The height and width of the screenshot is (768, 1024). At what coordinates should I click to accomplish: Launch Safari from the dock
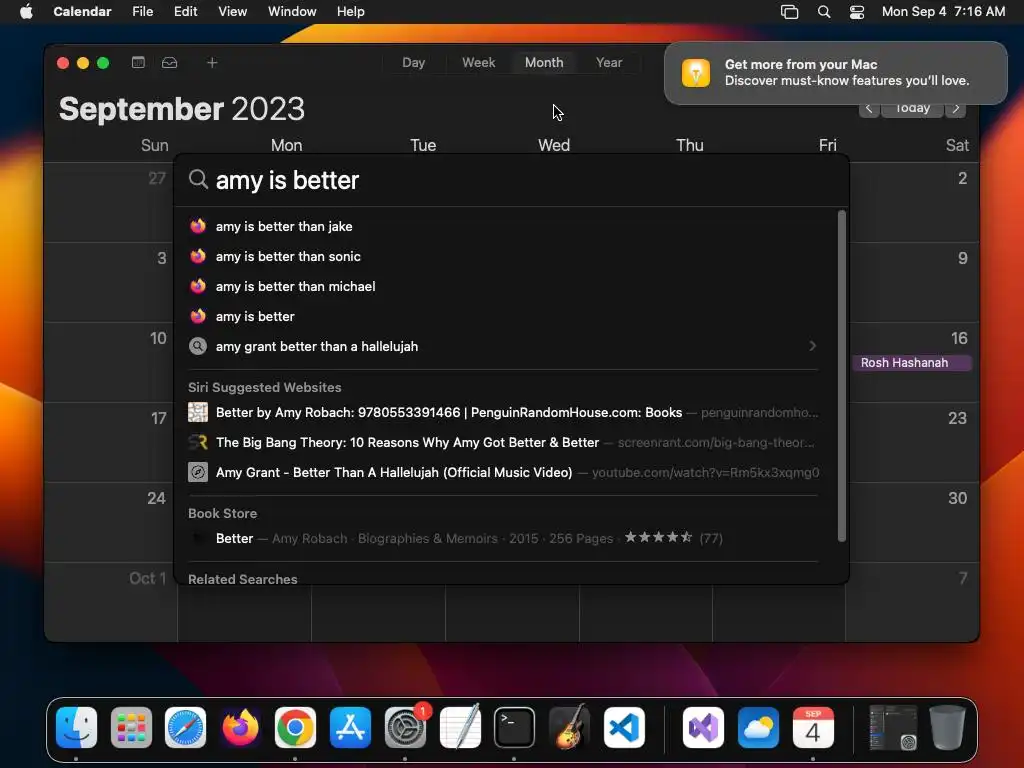click(185, 727)
